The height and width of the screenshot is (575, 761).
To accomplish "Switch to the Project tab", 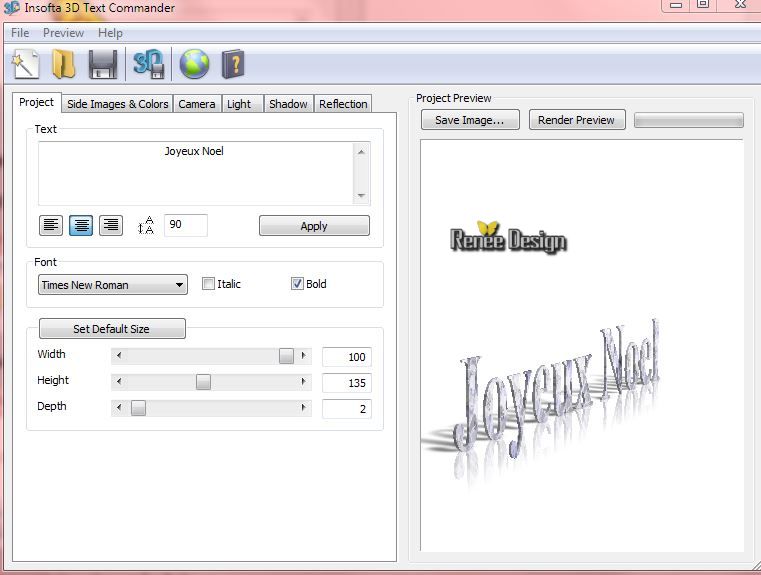I will point(36,102).
